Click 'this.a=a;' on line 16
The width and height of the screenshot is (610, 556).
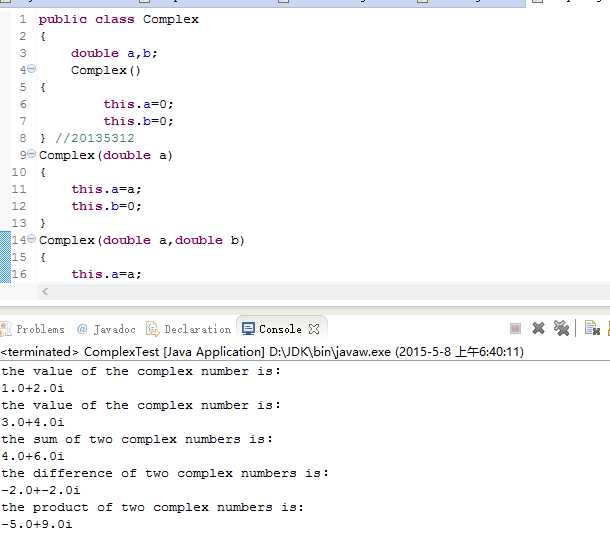(x=107, y=274)
